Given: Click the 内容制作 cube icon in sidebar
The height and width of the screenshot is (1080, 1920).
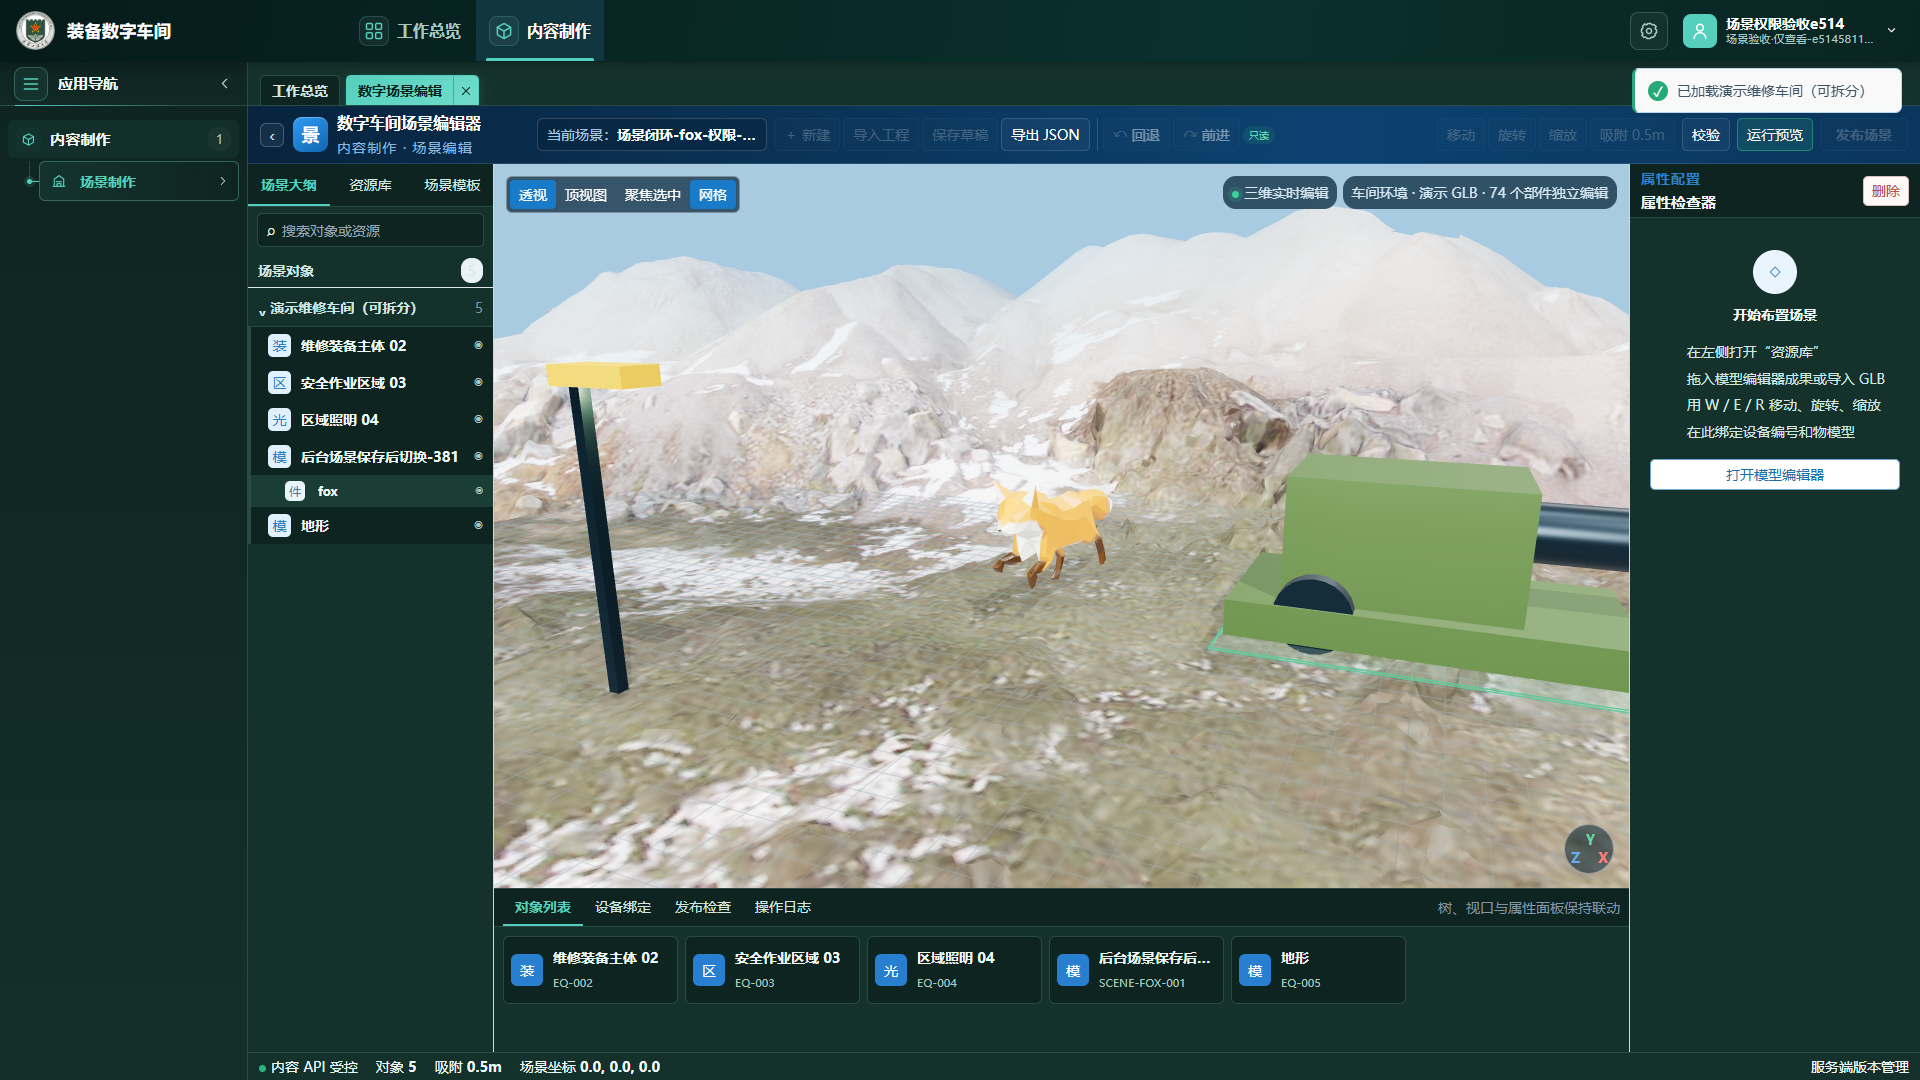Looking at the screenshot, I should (x=29, y=140).
